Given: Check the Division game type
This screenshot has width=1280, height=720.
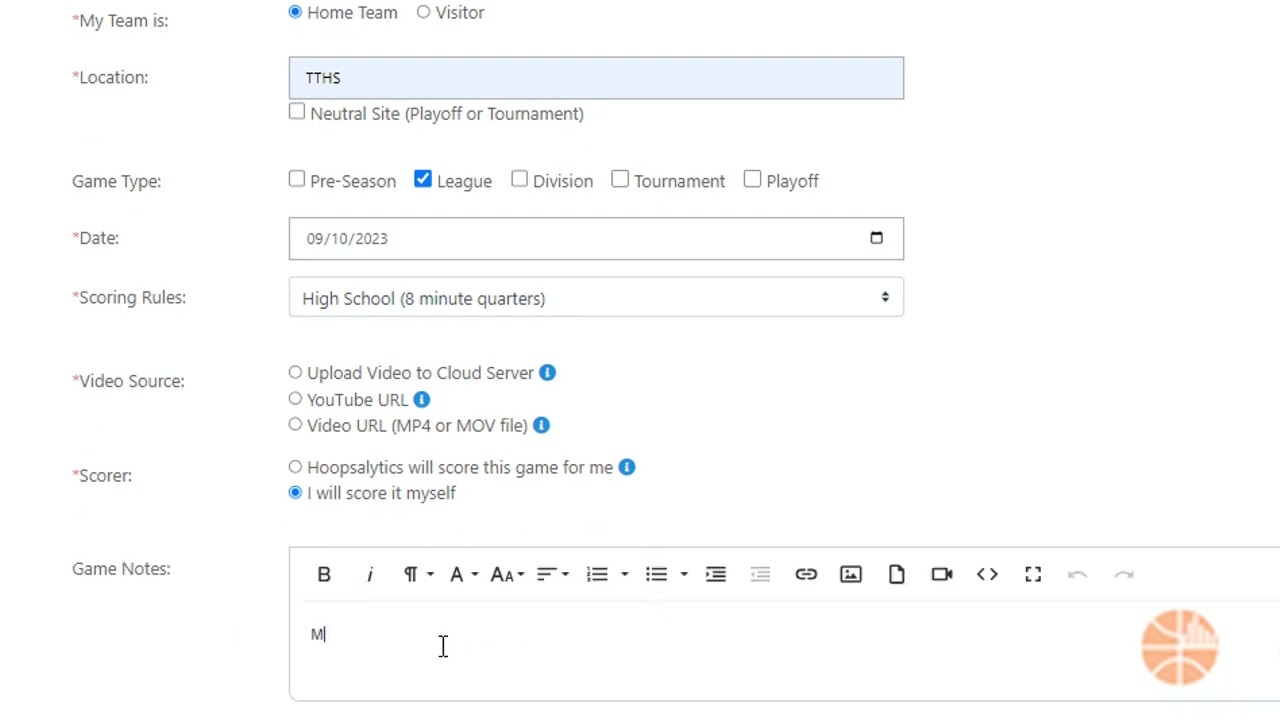Looking at the screenshot, I should 519,179.
